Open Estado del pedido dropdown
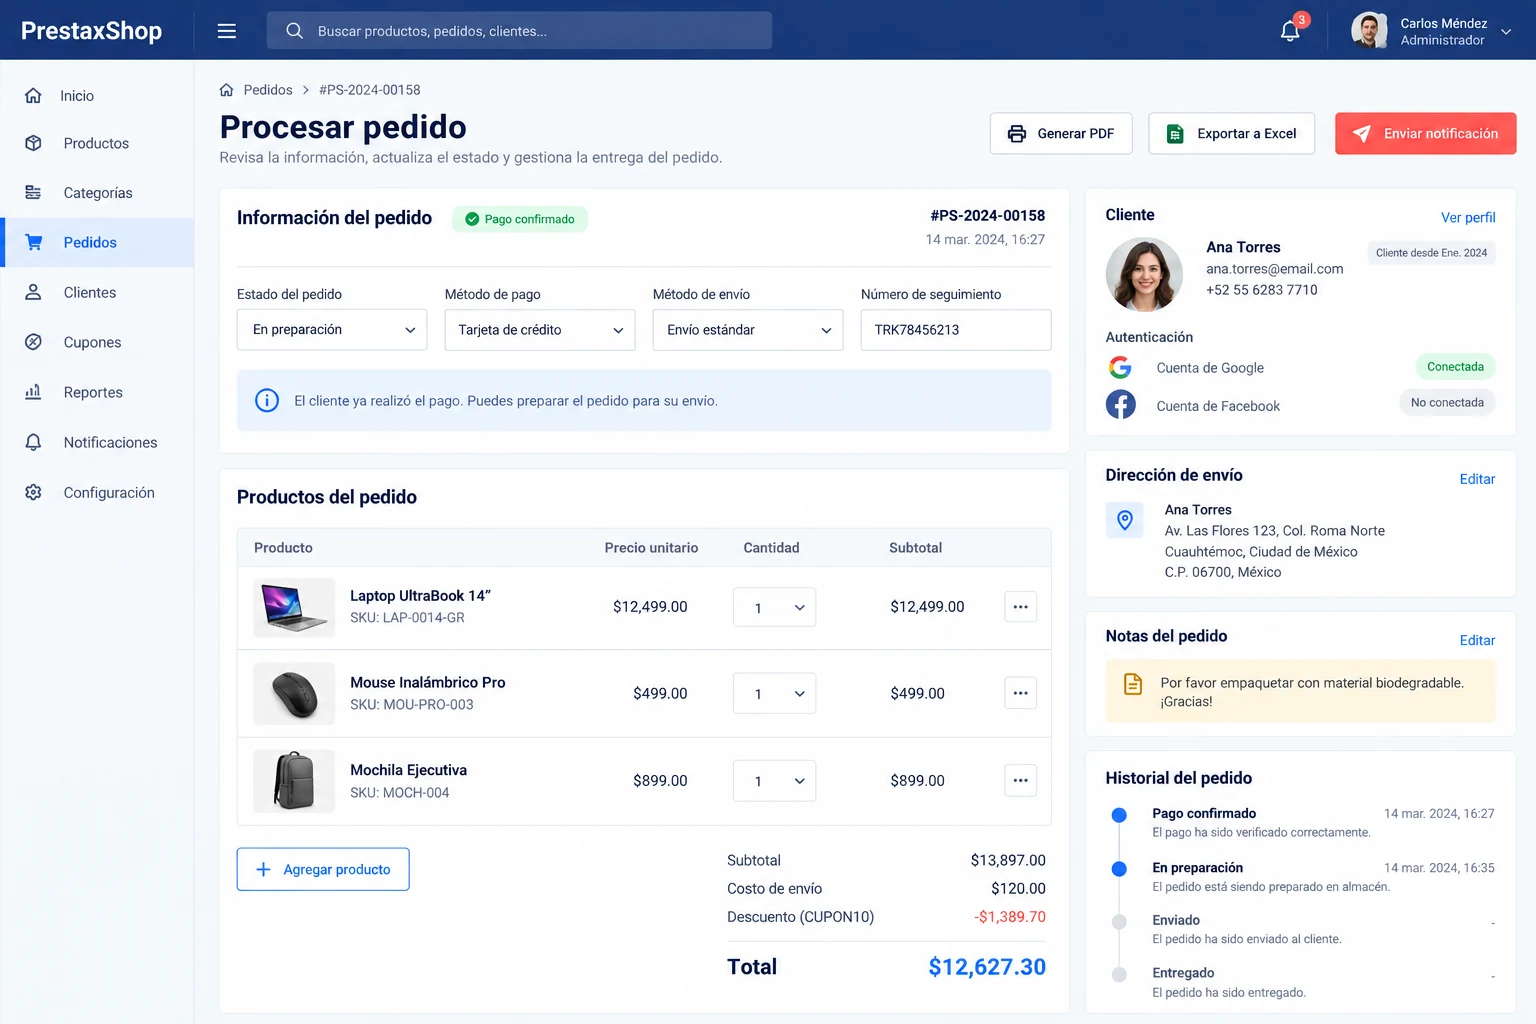The height and width of the screenshot is (1024, 1536). [332, 330]
